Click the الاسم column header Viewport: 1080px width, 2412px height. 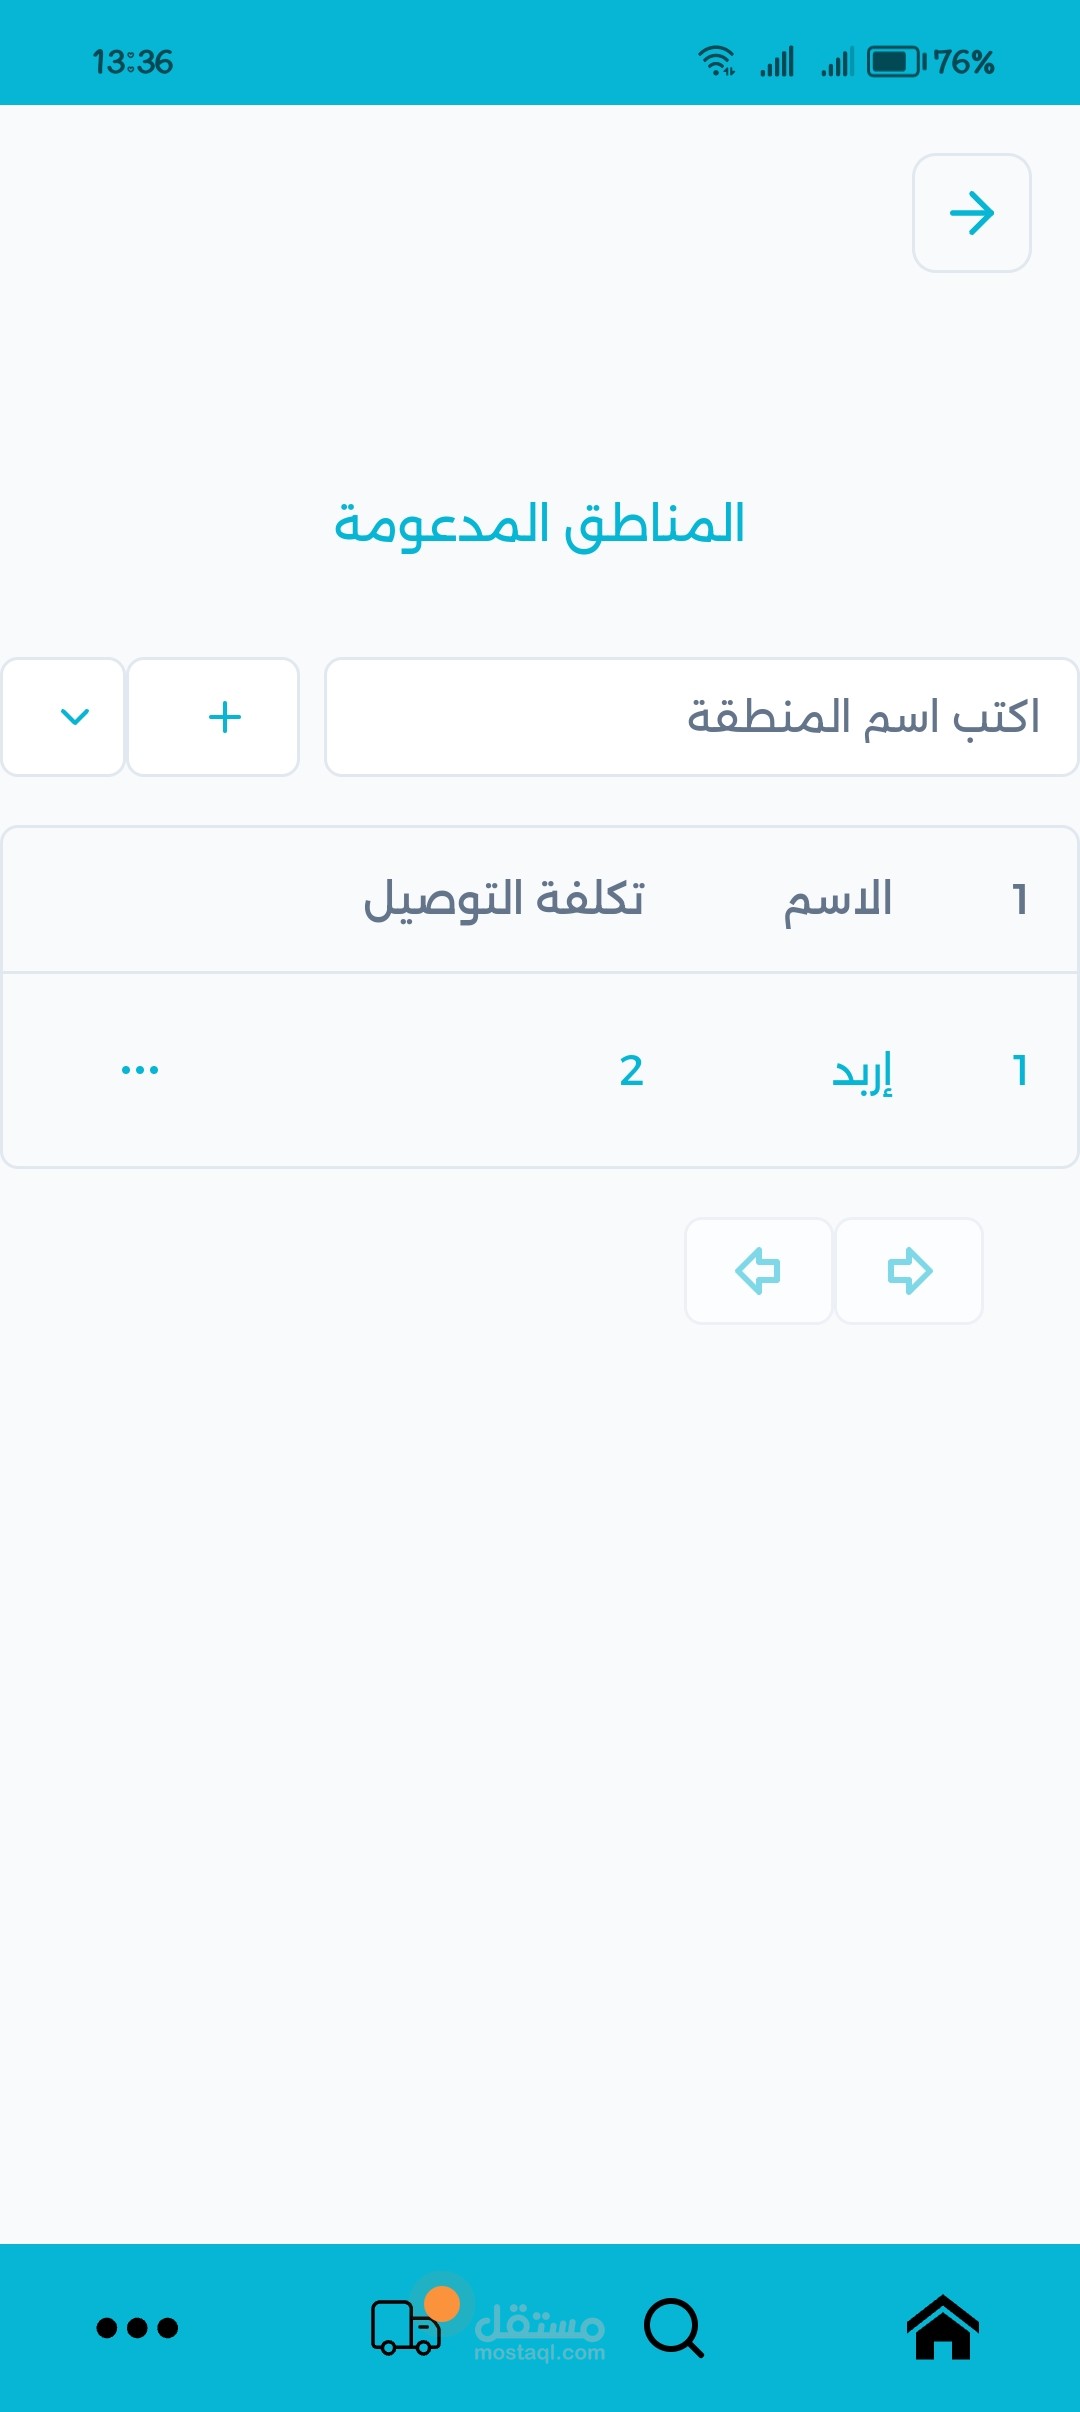pos(838,899)
